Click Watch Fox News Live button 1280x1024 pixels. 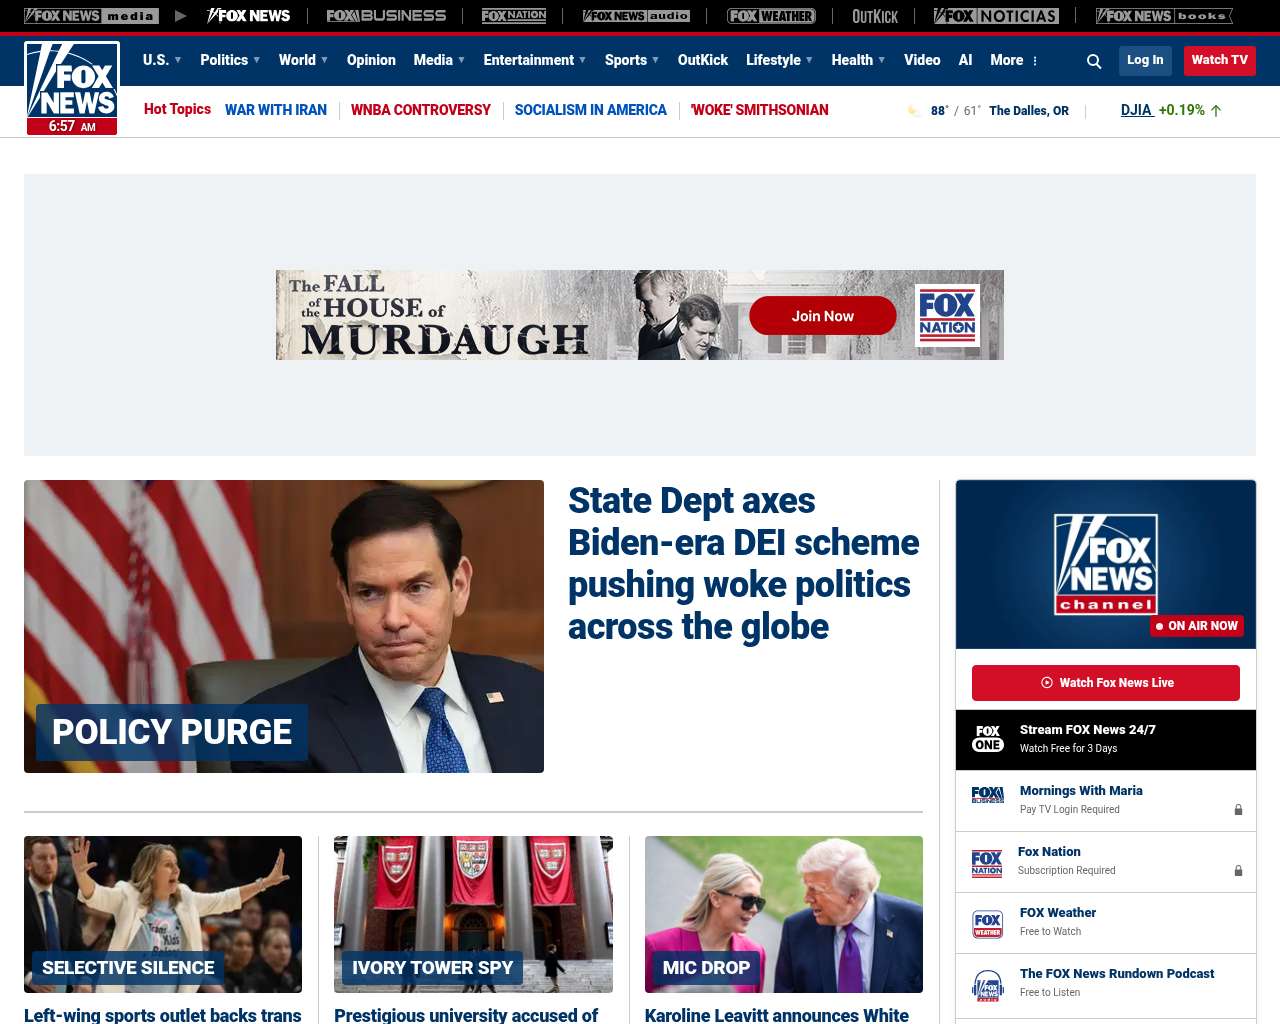[x=1106, y=683]
